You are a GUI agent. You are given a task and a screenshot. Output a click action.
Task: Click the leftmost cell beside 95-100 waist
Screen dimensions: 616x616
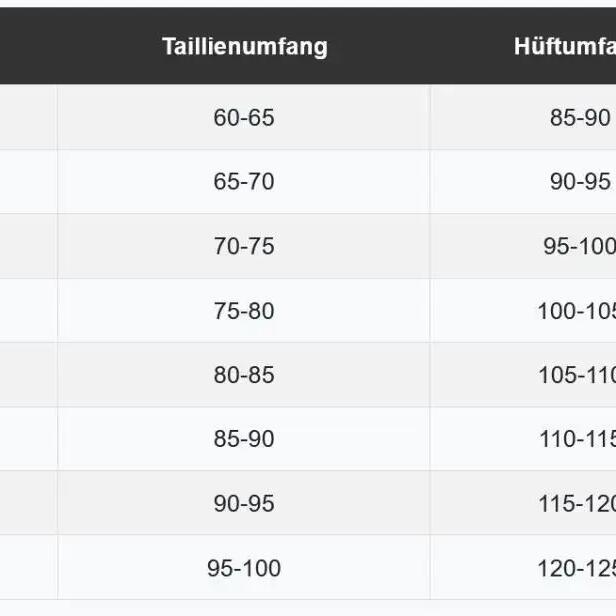[x=29, y=567]
